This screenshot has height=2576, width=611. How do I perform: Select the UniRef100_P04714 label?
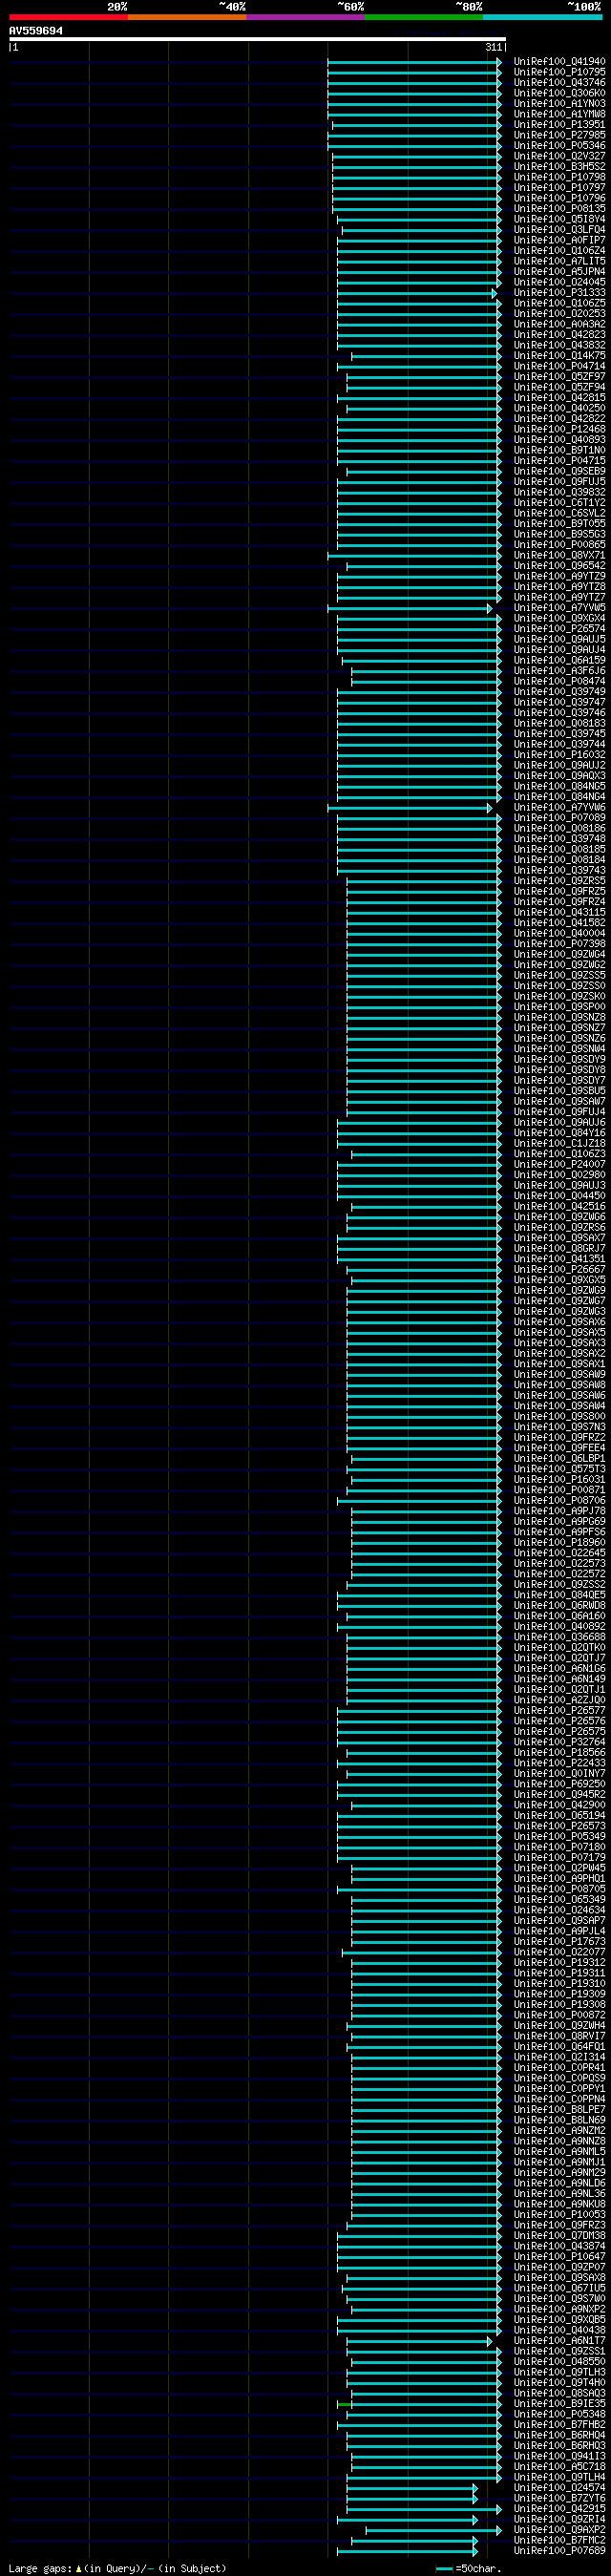[559, 366]
